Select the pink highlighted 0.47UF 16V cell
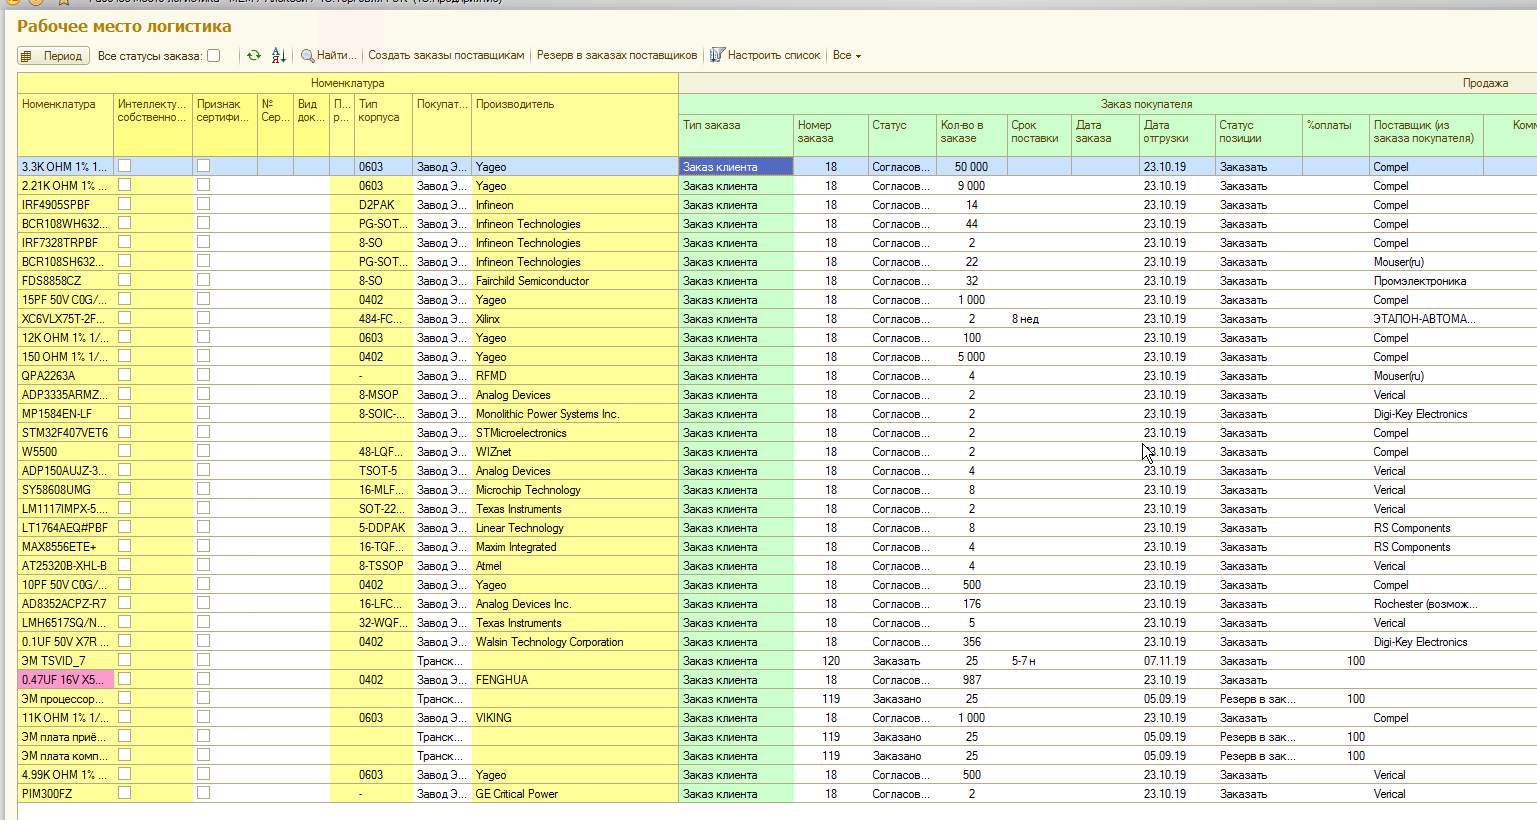 pos(65,680)
